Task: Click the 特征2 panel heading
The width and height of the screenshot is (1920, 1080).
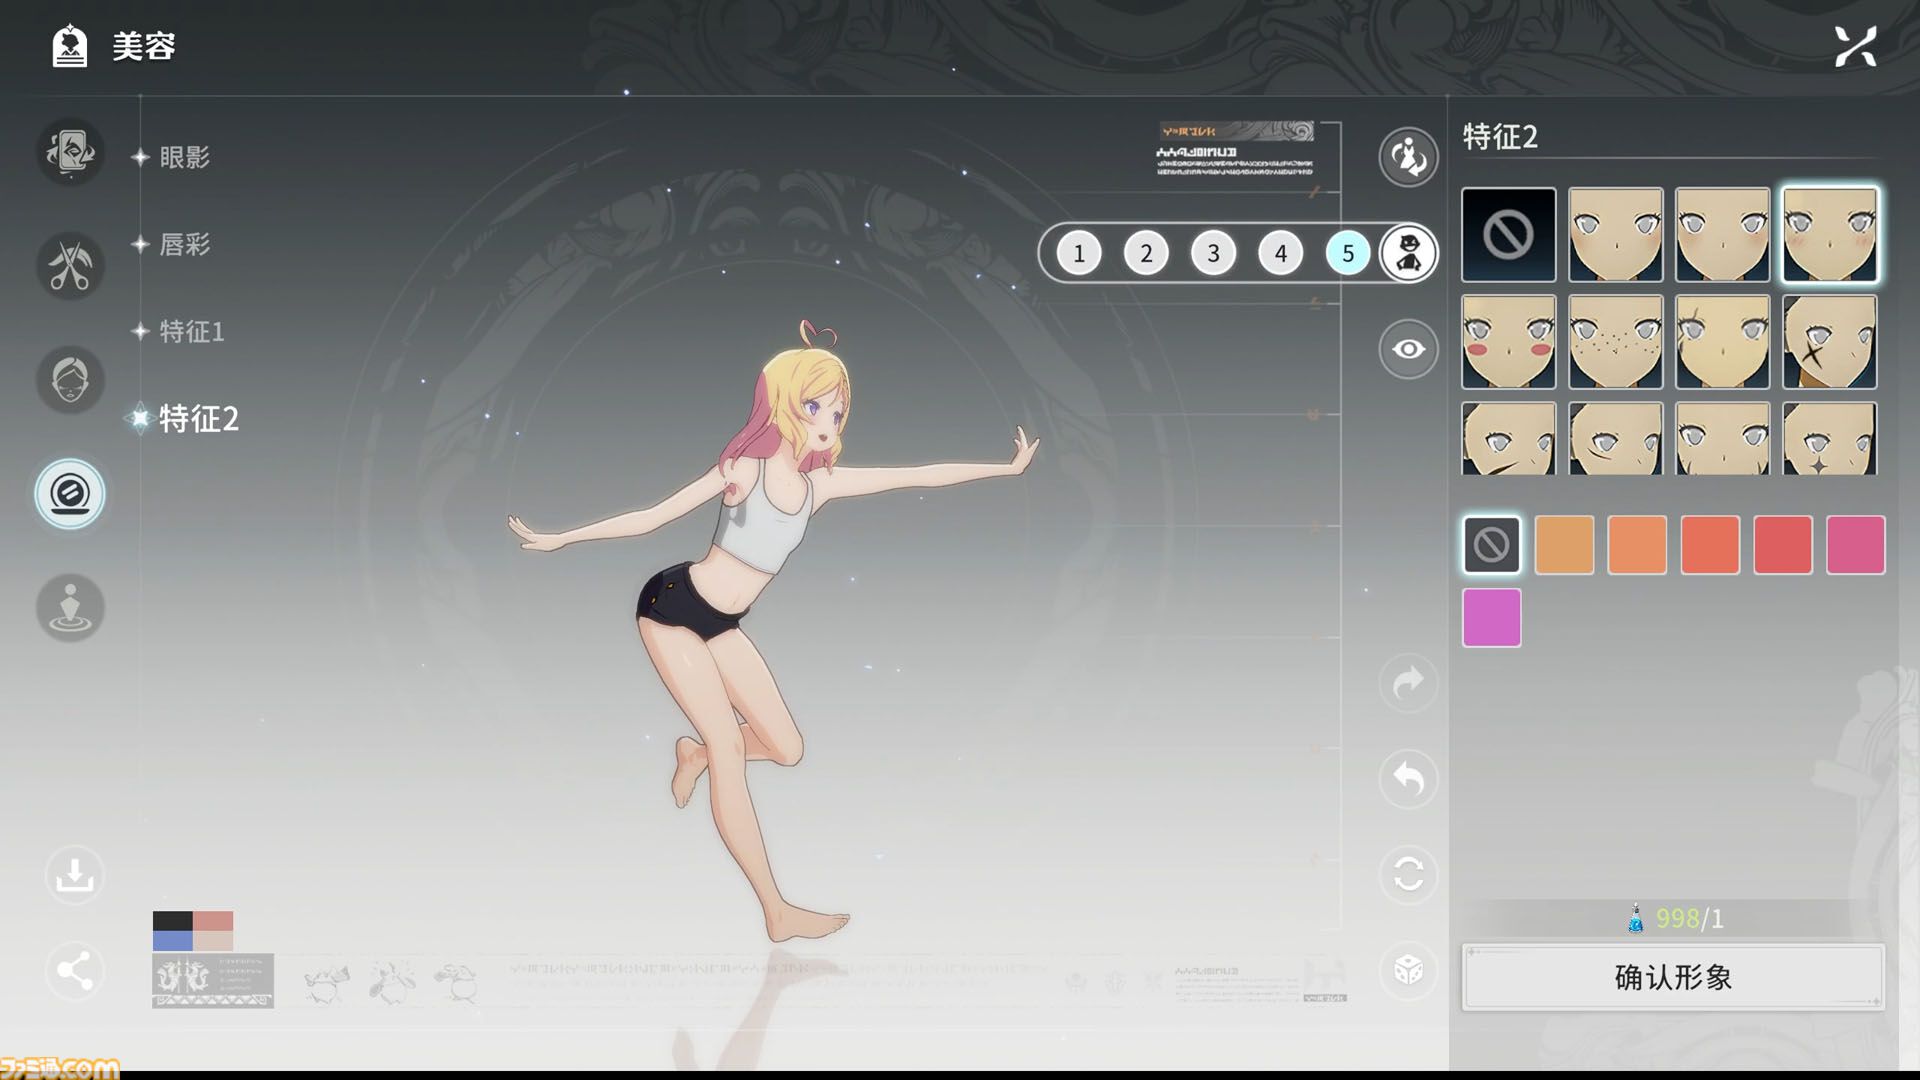Action: coord(1500,136)
